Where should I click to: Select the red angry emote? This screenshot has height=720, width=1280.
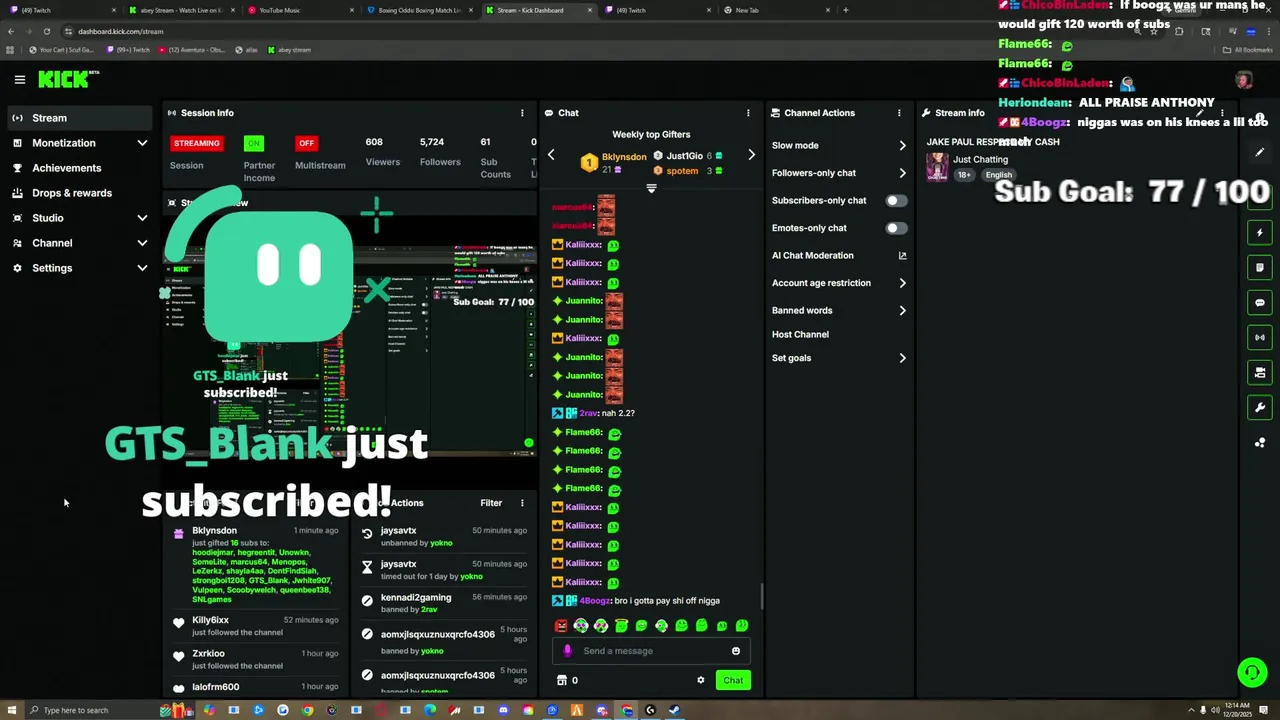[x=561, y=626]
